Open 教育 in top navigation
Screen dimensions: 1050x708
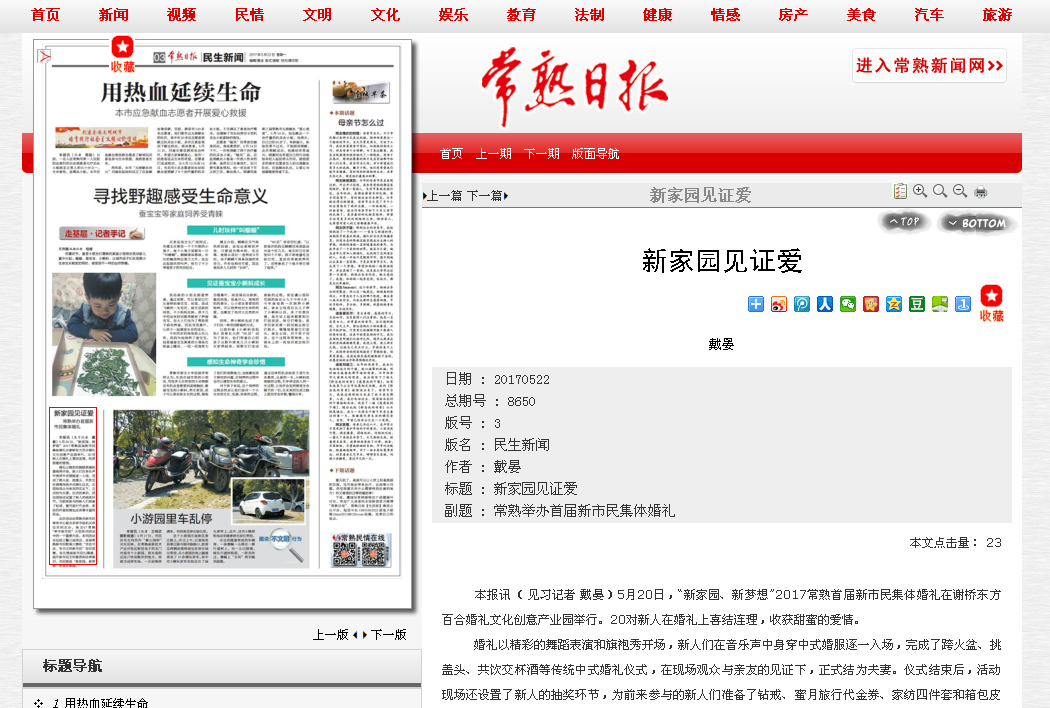pos(521,15)
